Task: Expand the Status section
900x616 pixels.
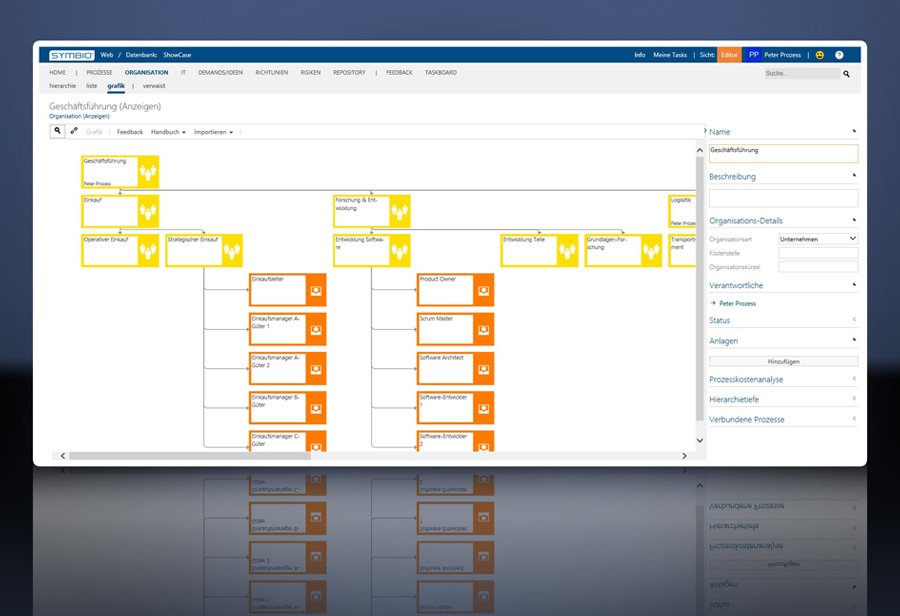Action: coord(854,319)
